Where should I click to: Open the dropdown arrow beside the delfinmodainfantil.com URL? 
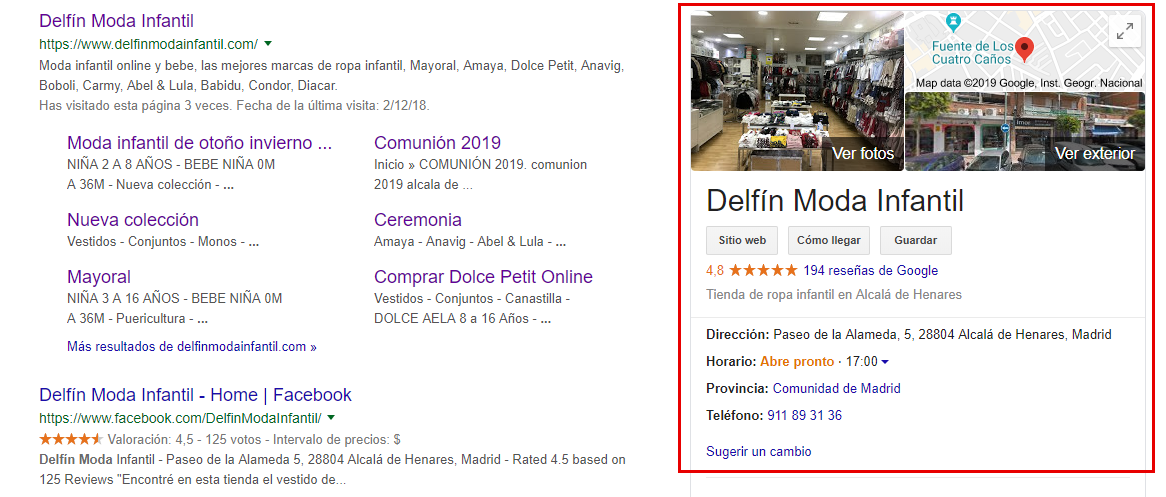pyautogui.click(x=268, y=43)
